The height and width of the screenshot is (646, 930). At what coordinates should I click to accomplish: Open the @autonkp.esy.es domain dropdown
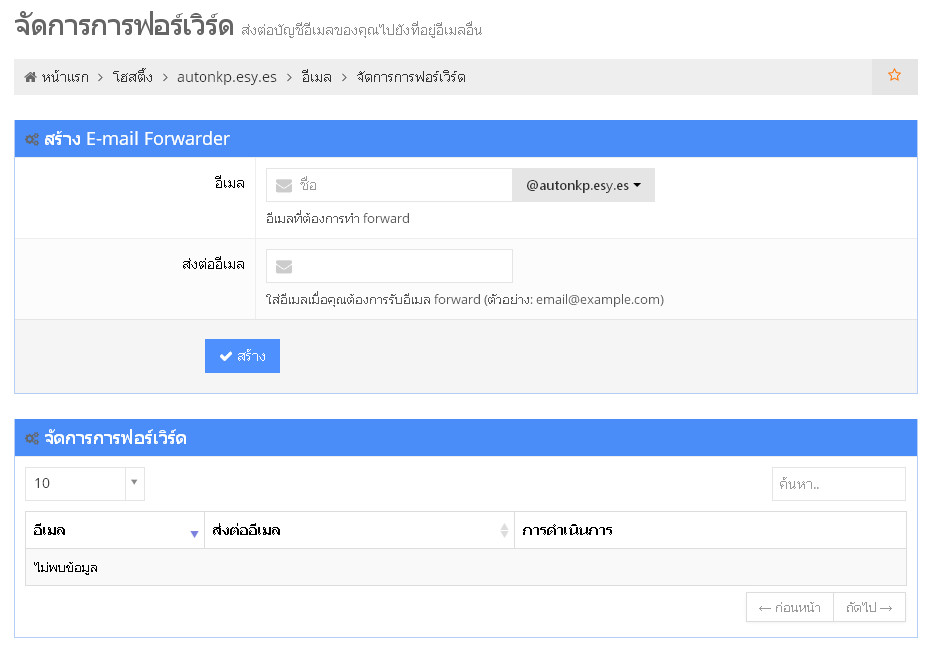coord(583,185)
